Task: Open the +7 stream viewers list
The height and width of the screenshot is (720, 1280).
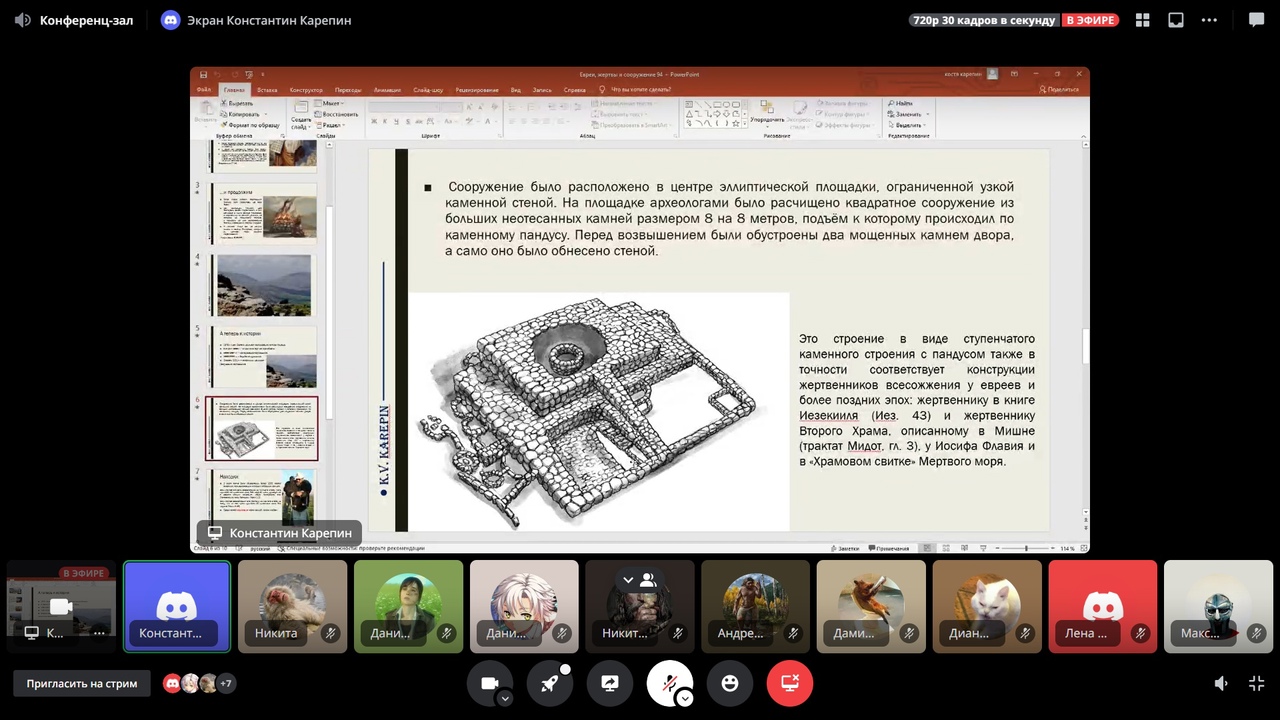Action: pyautogui.click(x=226, y=684)
